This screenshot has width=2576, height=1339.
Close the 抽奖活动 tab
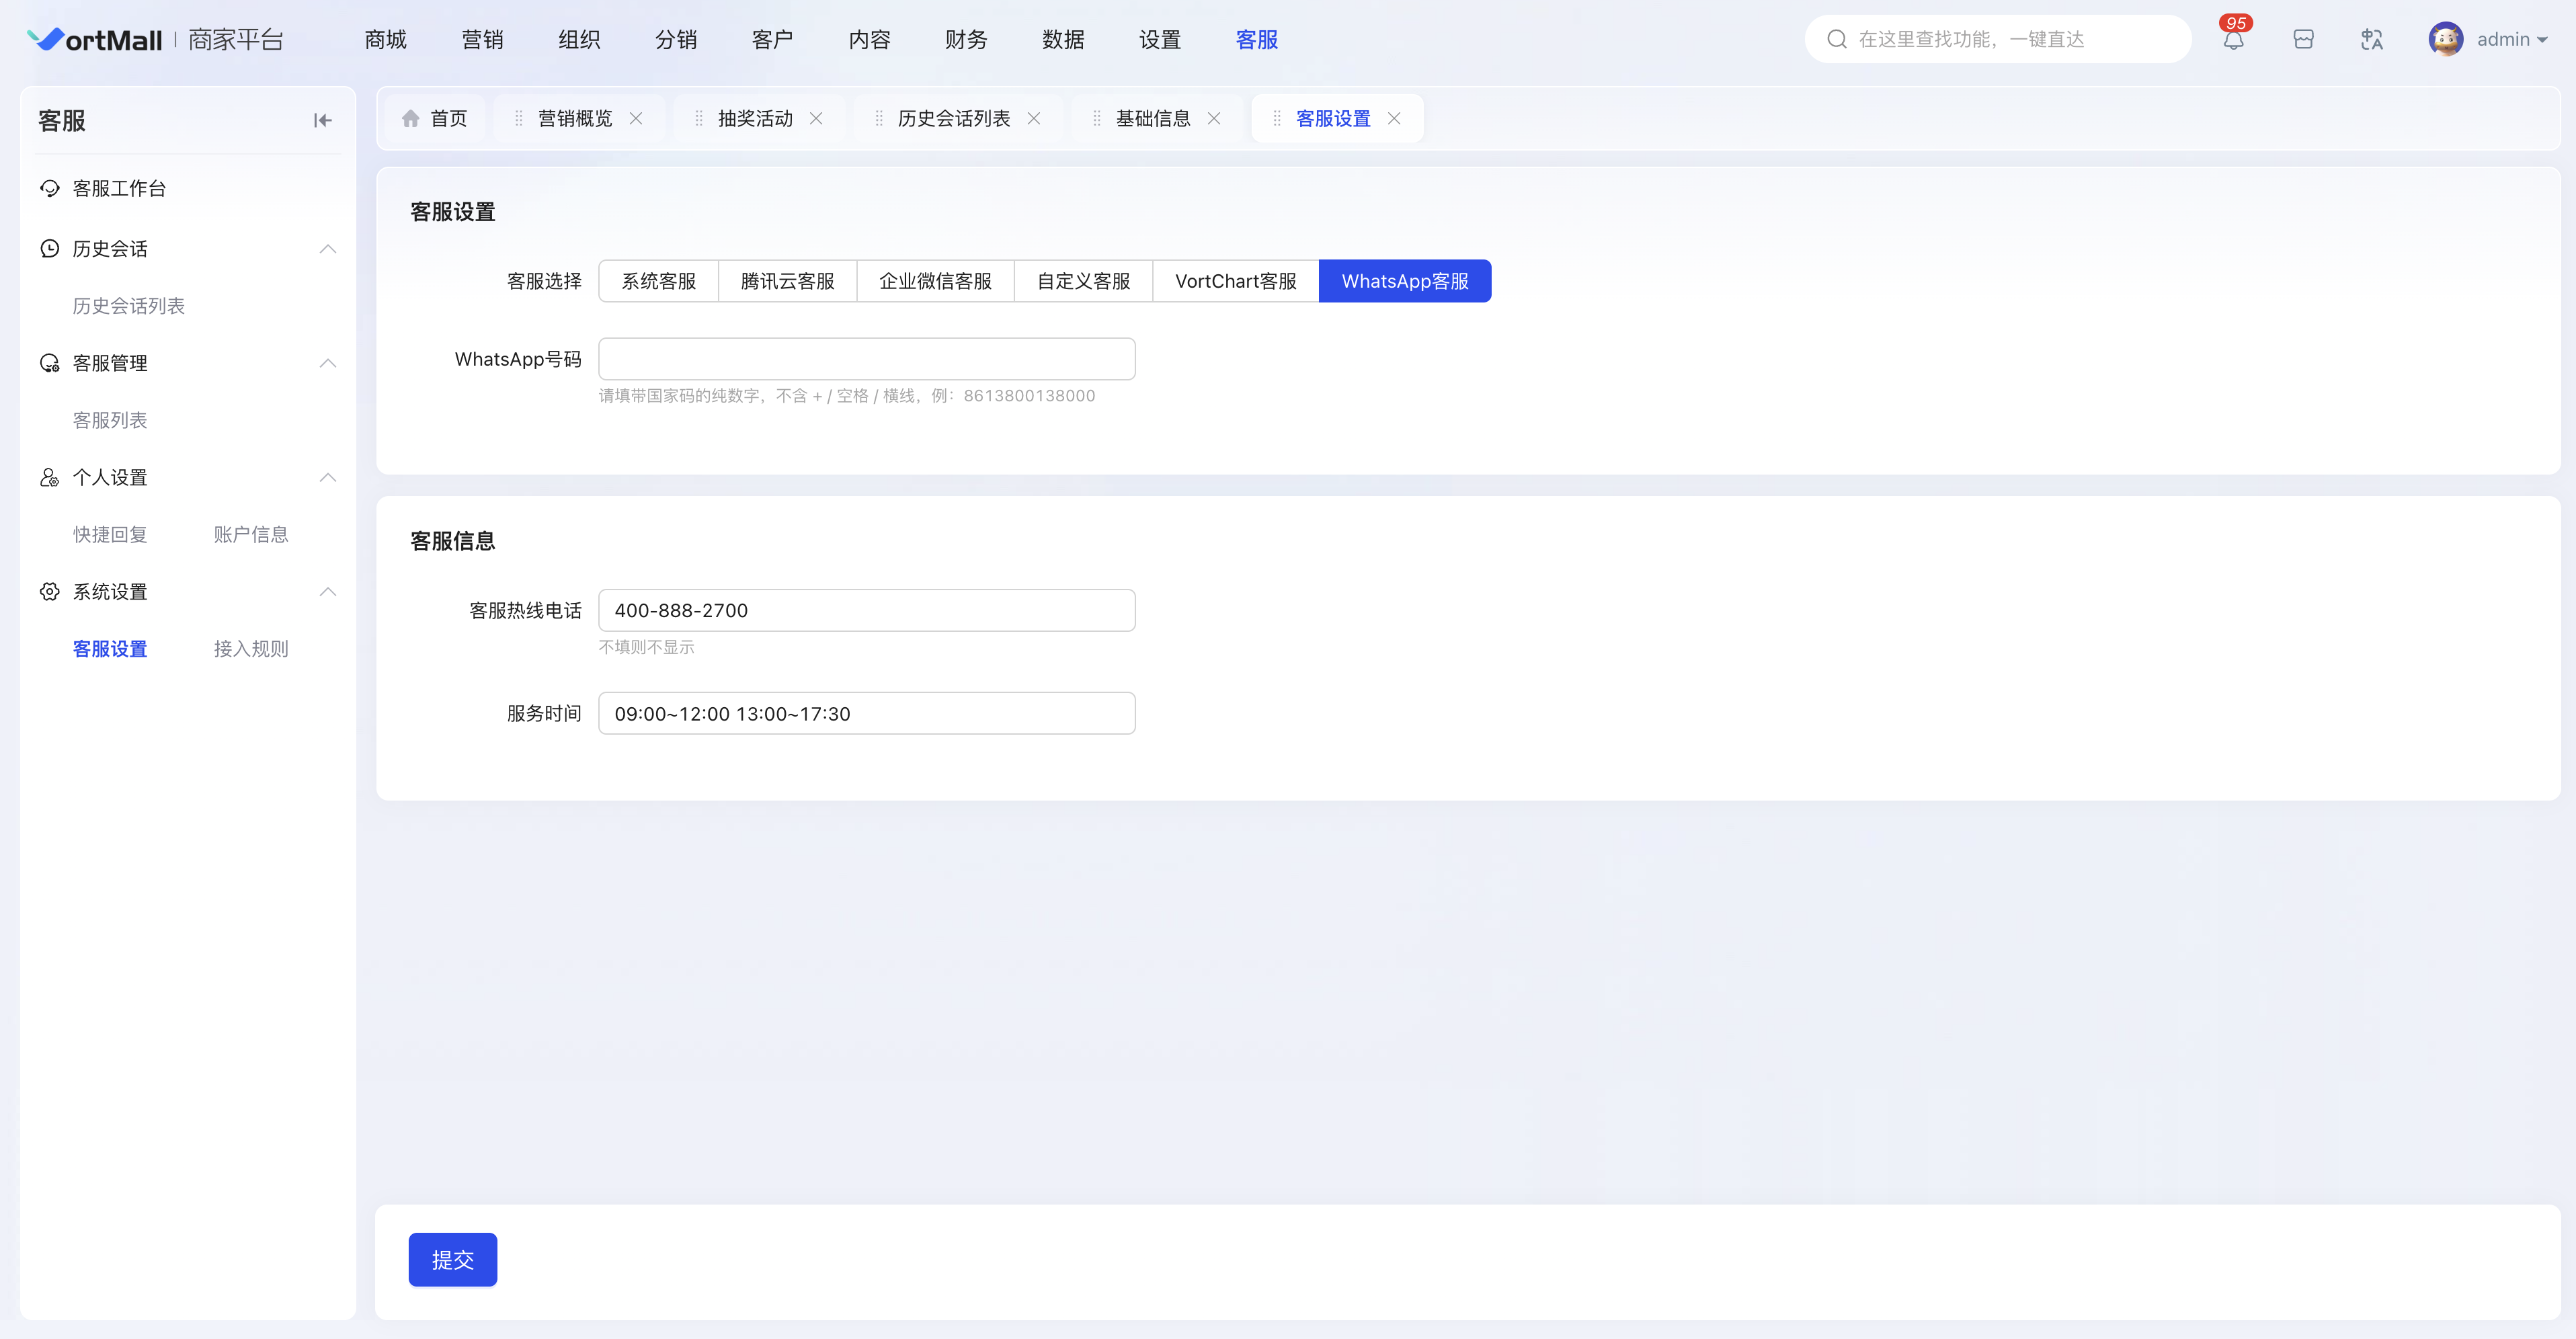click(x=816, y=118)
